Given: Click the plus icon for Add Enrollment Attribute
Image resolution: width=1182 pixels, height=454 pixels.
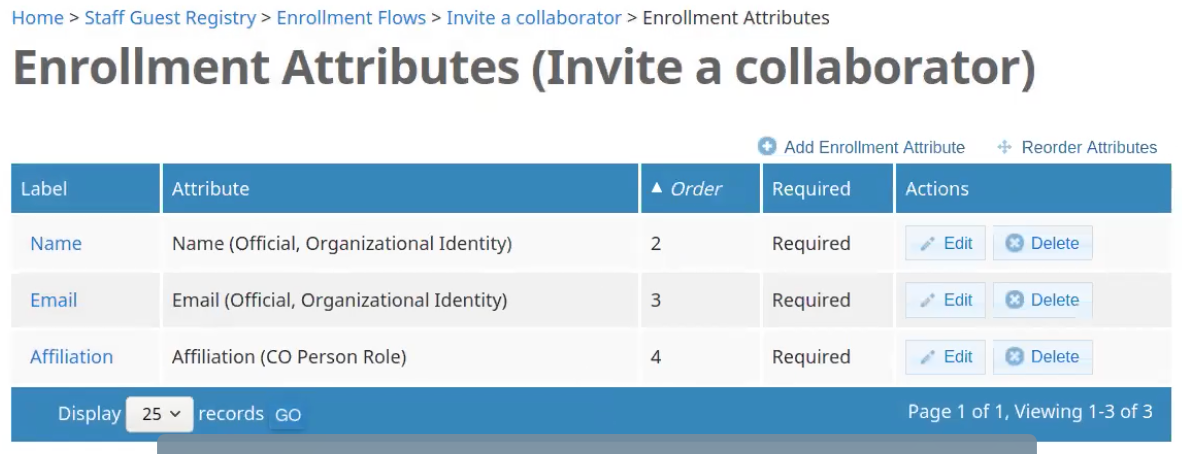Looking at the screenshot, I should [767, 147].
